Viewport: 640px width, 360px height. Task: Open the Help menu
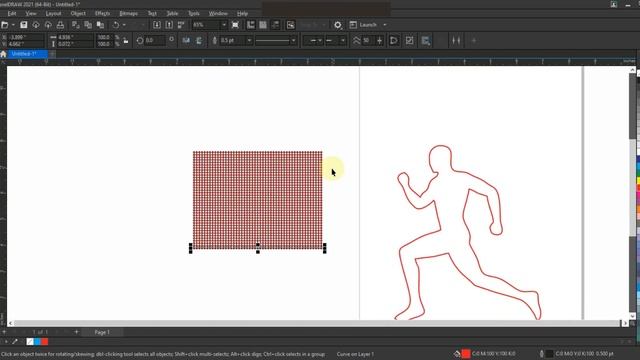tap(242, 13)
